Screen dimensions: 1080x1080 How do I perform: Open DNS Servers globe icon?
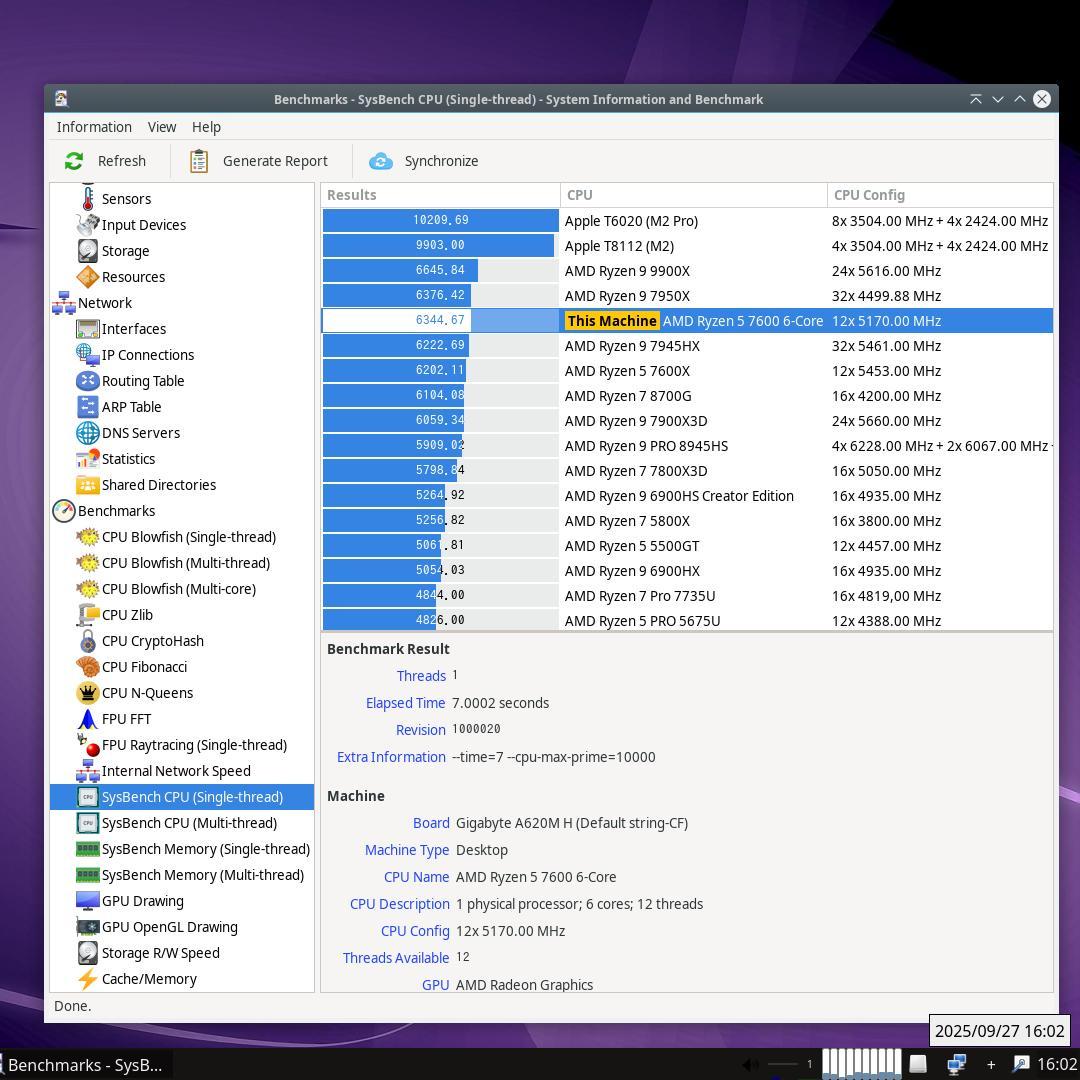tap(88, 433)
